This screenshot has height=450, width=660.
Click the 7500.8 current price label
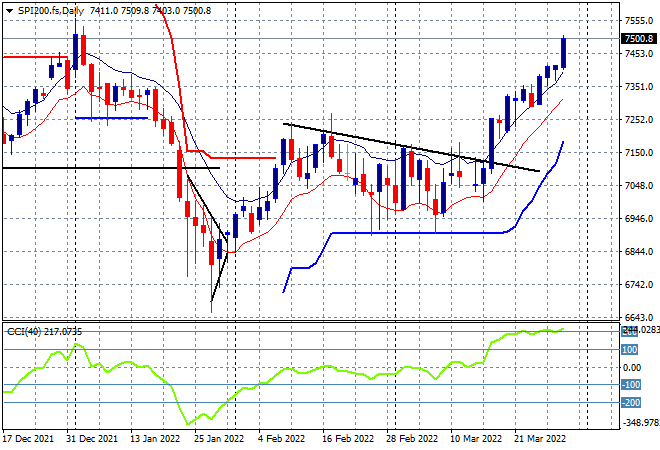tap(639, 39)
